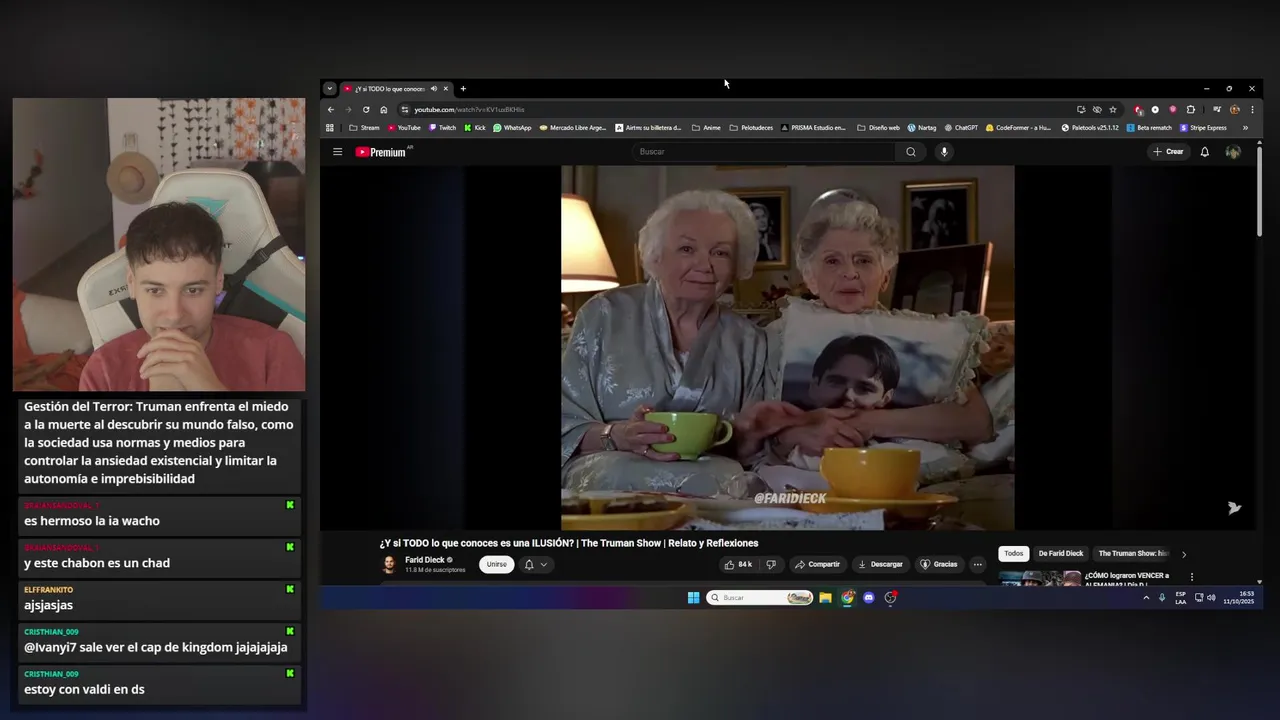Screen dimensions: 1280x720
Task: Open the browser home page
Action: [384, 110]
